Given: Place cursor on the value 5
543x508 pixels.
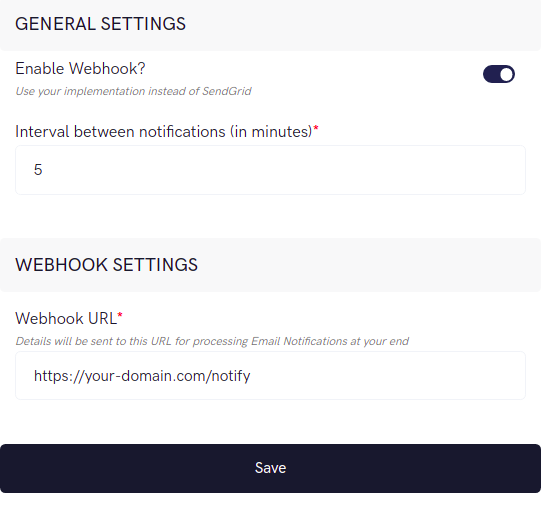Looking at the screenshot, I should (x=38, y=170).
